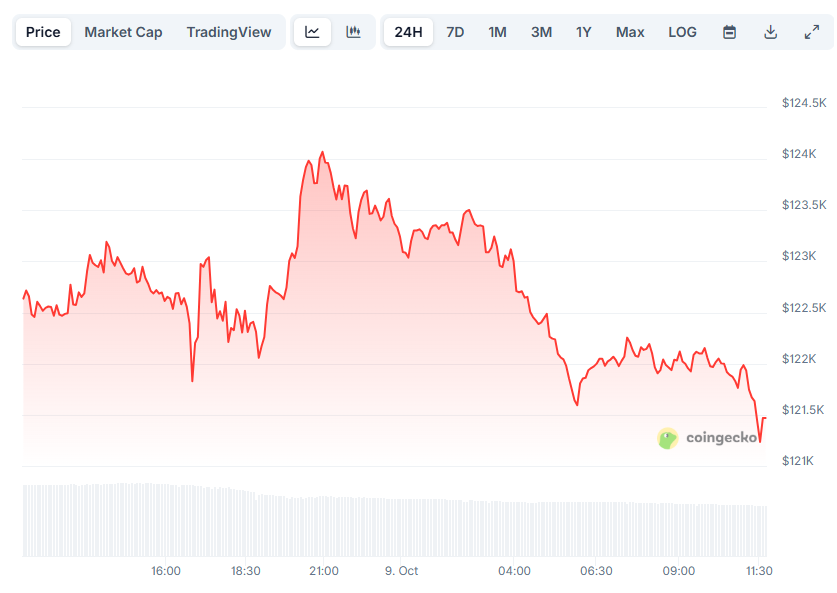Select the 24H time range
This screenshot has height=593, width=837.
pyautogui.click(x=408, y=32)
